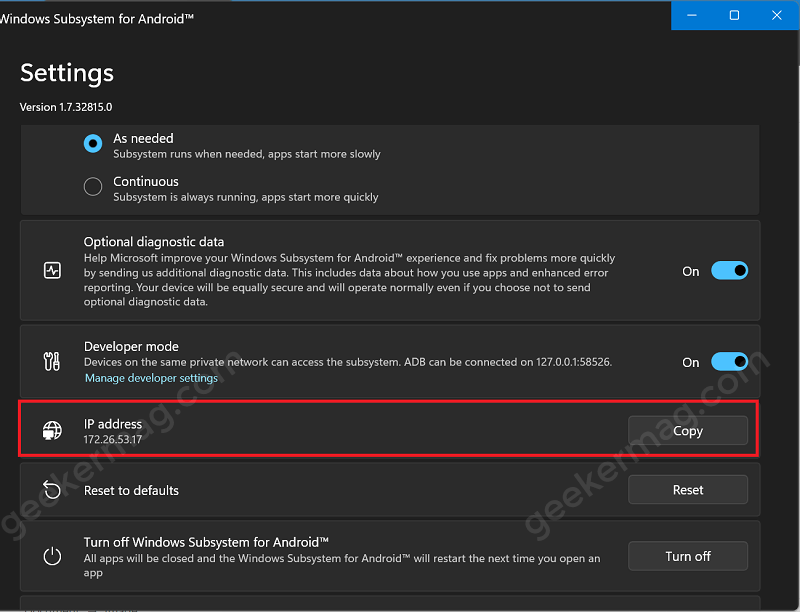Click the Settings heading
The height and width of the screenshot is (612, 800).
[x=67, y=73]
